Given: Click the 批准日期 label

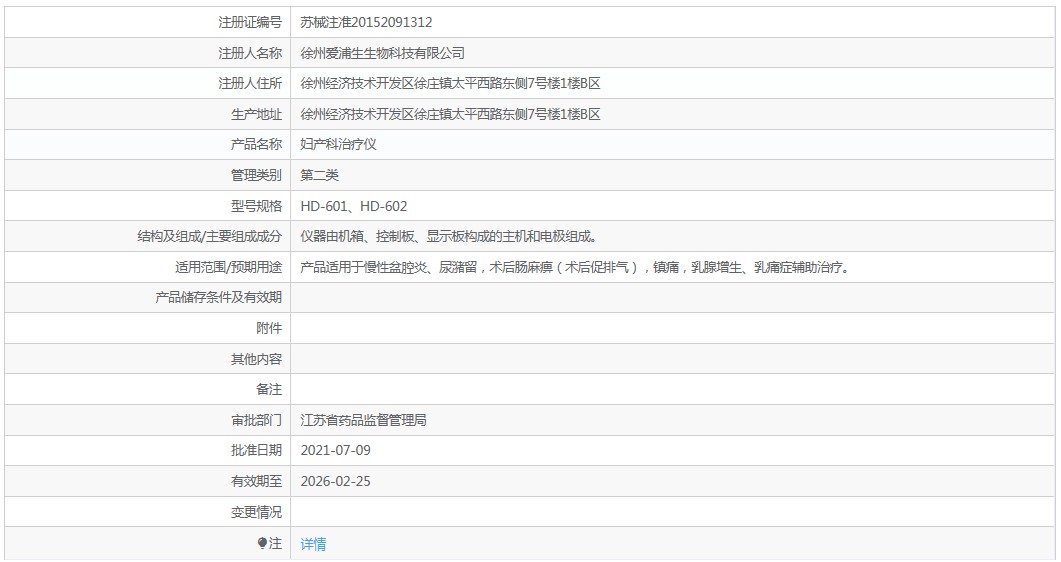Looking at the screenshot, I should 256,450.
